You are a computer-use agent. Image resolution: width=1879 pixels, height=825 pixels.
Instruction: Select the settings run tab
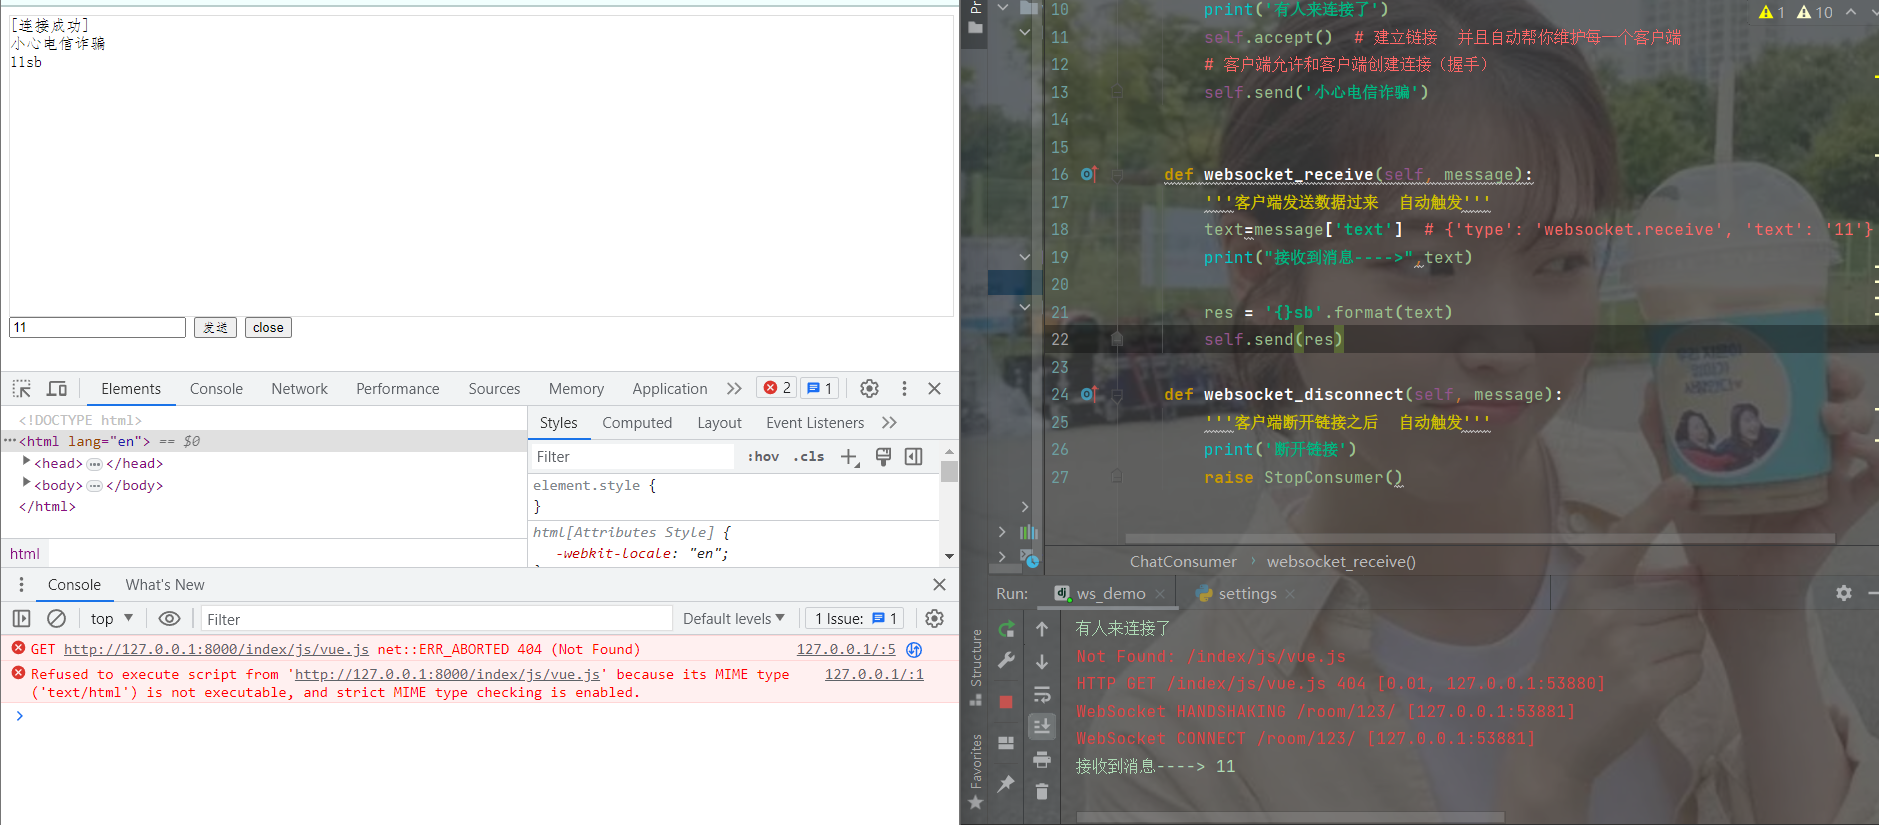tap(1246, 594)
